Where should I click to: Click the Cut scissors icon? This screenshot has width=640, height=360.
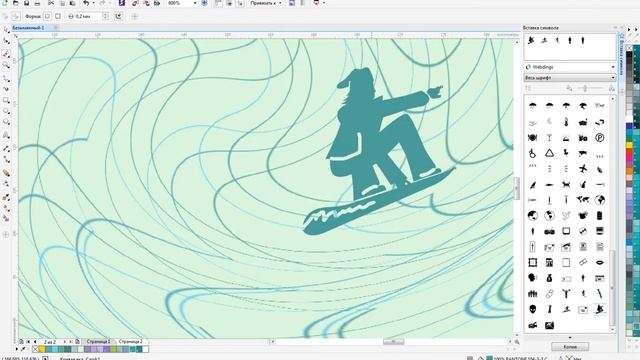pos(51,3)
